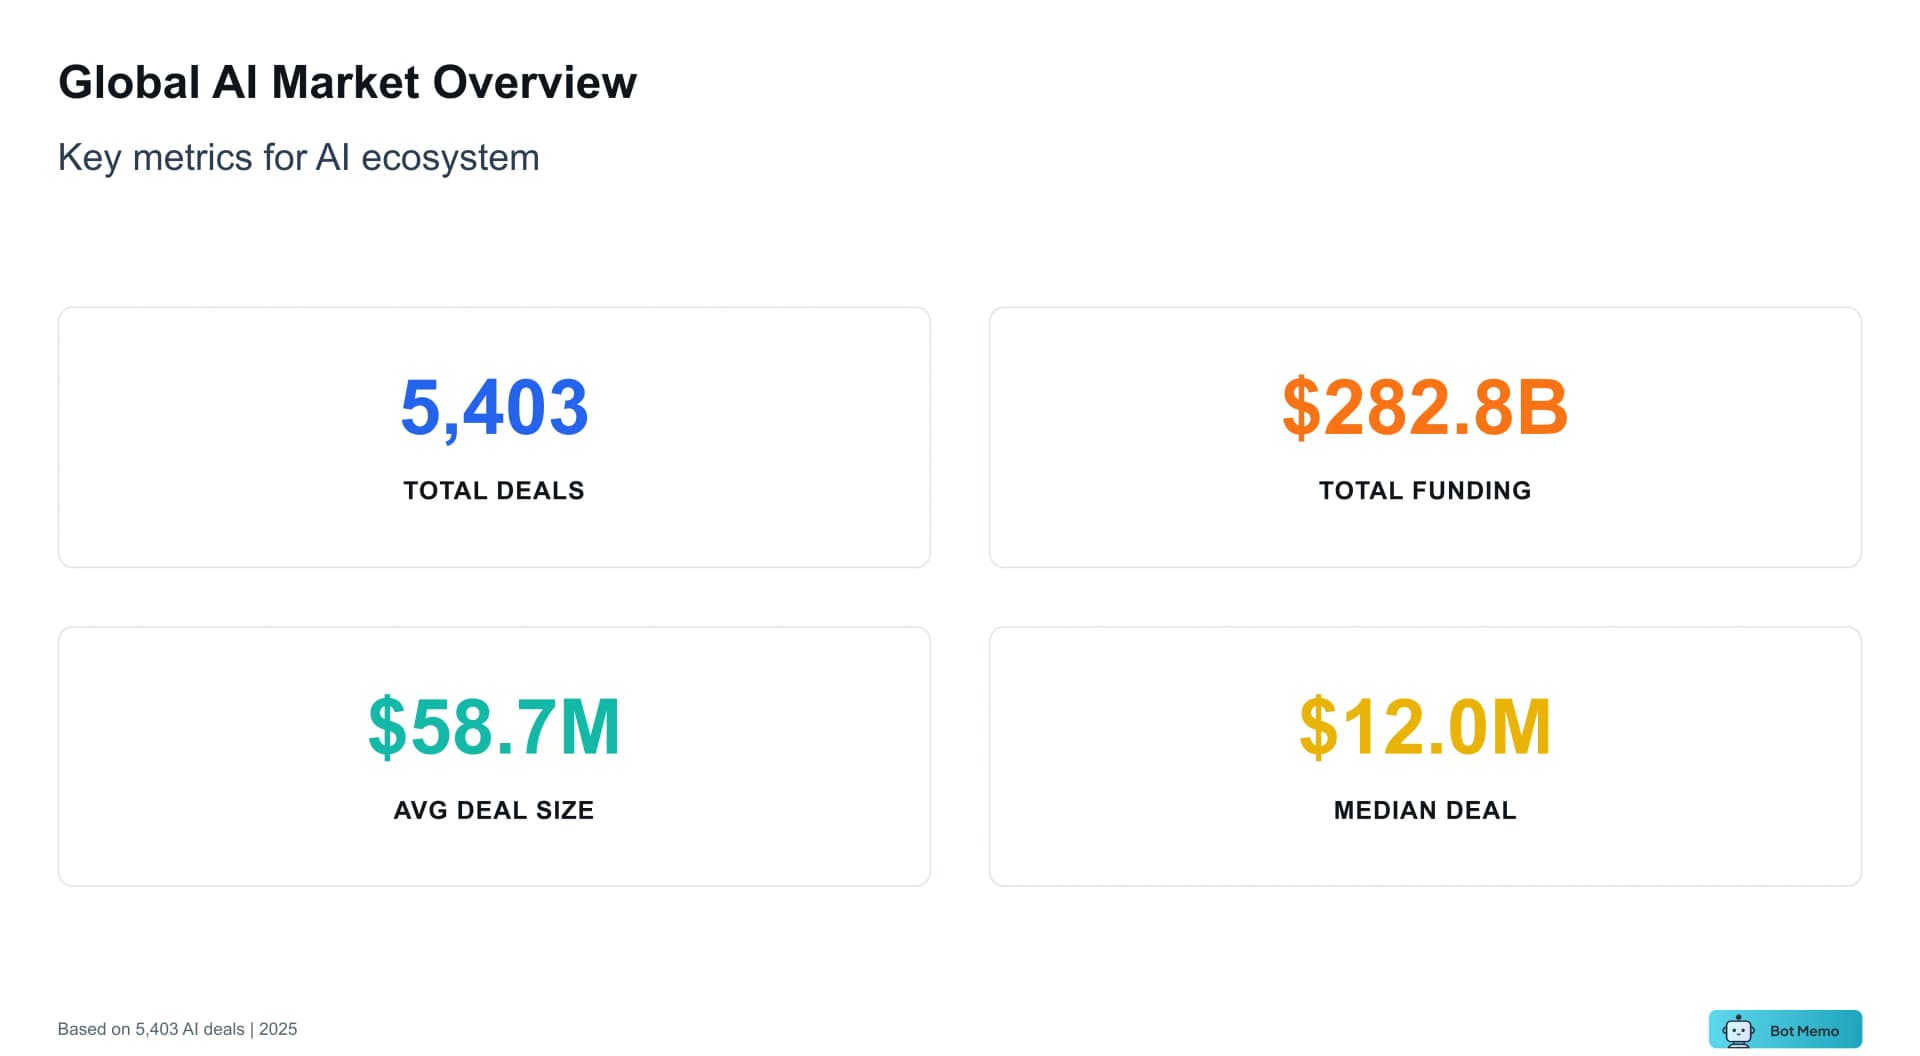Viewport: 1920px width, 1056px height.
Task: Click the AVG DEAL SIZE label
Action: pyautogui.click(x=494, y=810)
